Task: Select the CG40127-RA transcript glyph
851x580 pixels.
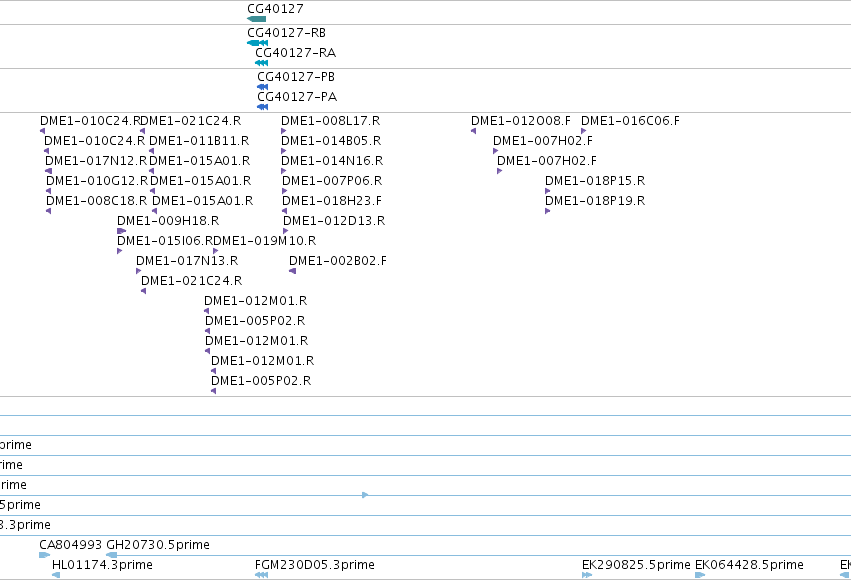Action: (x=262, y=63)
